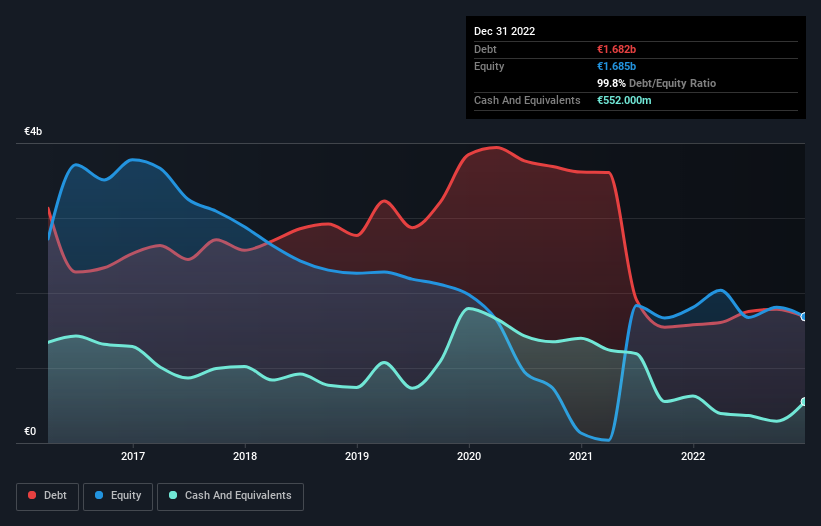Viewport: 821px width, 526px height.
Task: Click the 2022 x-axis label
Action: (693, 456)
